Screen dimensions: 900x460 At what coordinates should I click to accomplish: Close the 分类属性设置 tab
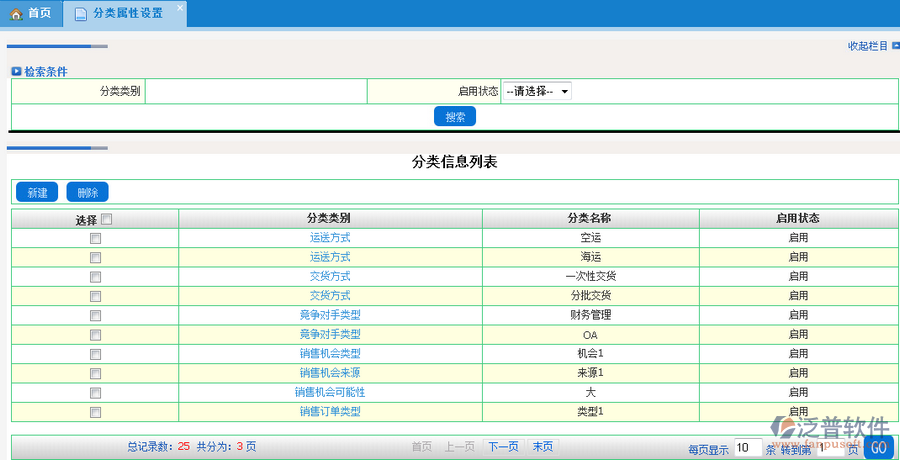(180, 8)
